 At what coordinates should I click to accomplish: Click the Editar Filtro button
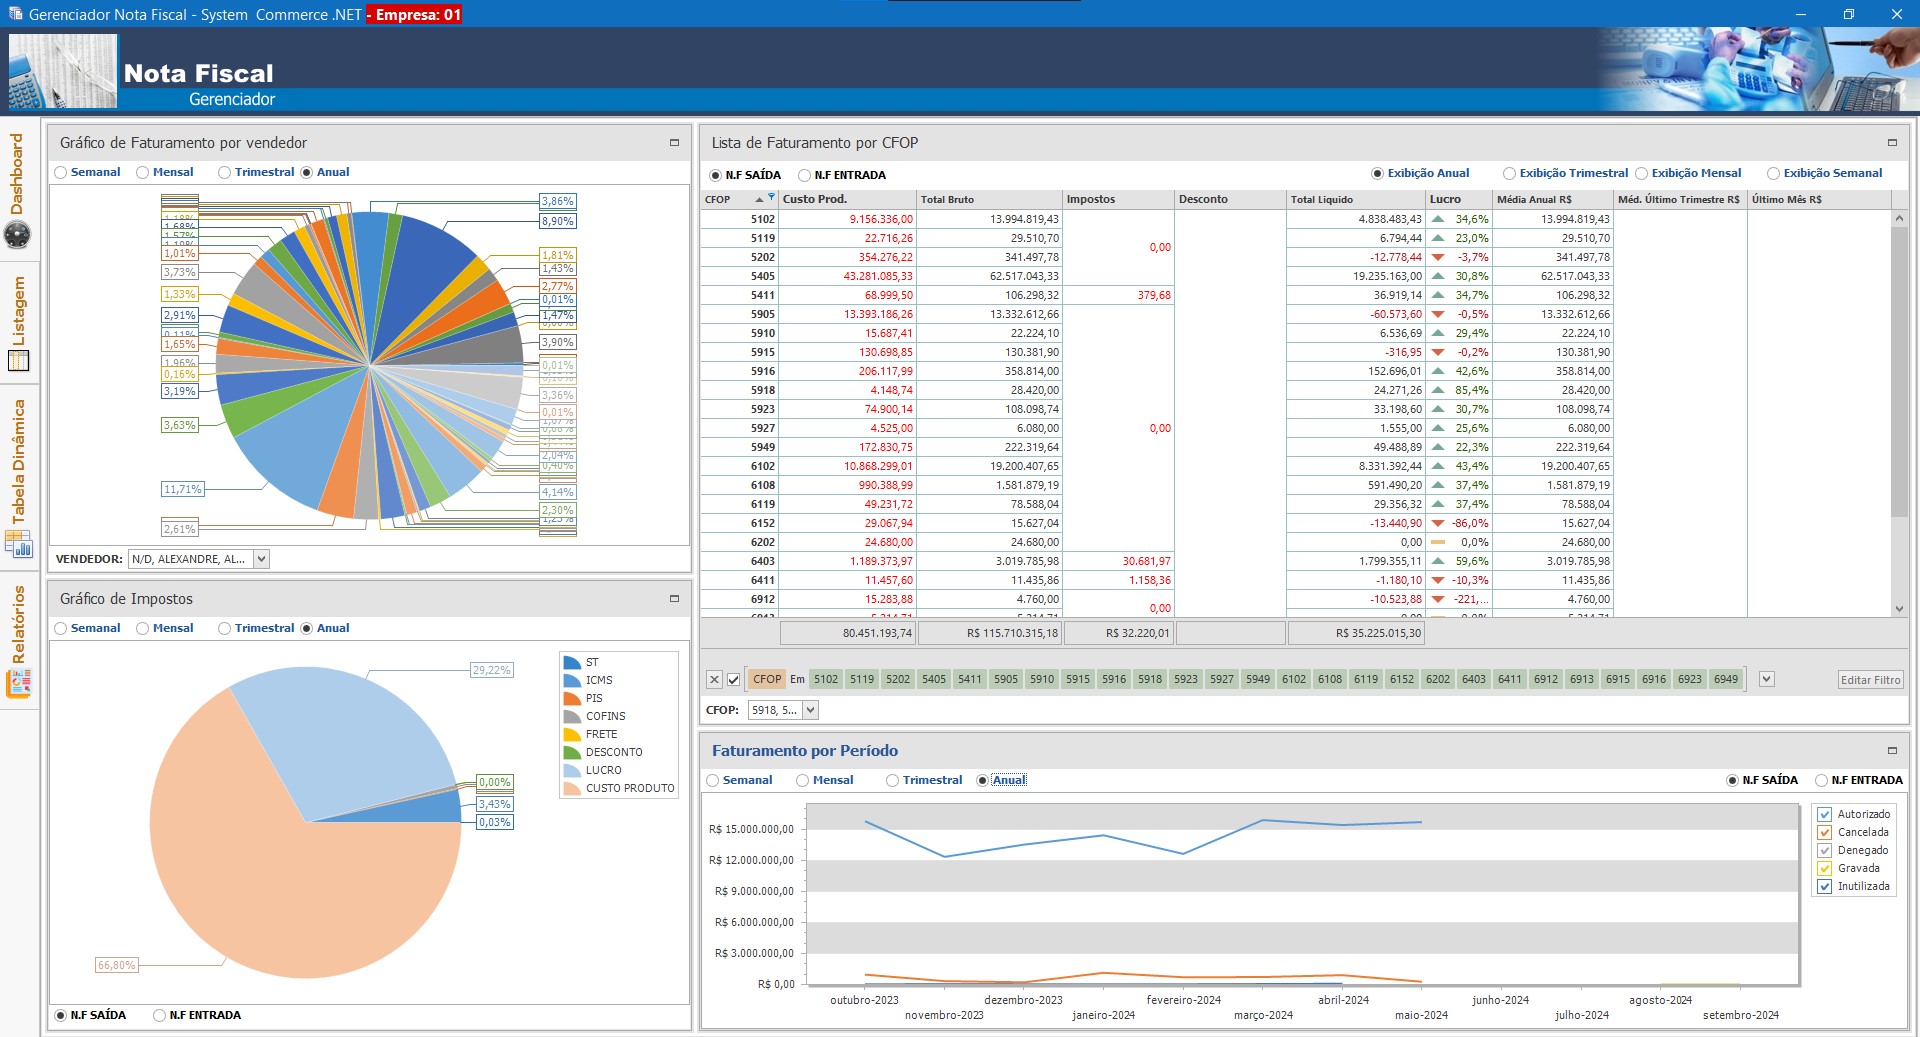1870,680
